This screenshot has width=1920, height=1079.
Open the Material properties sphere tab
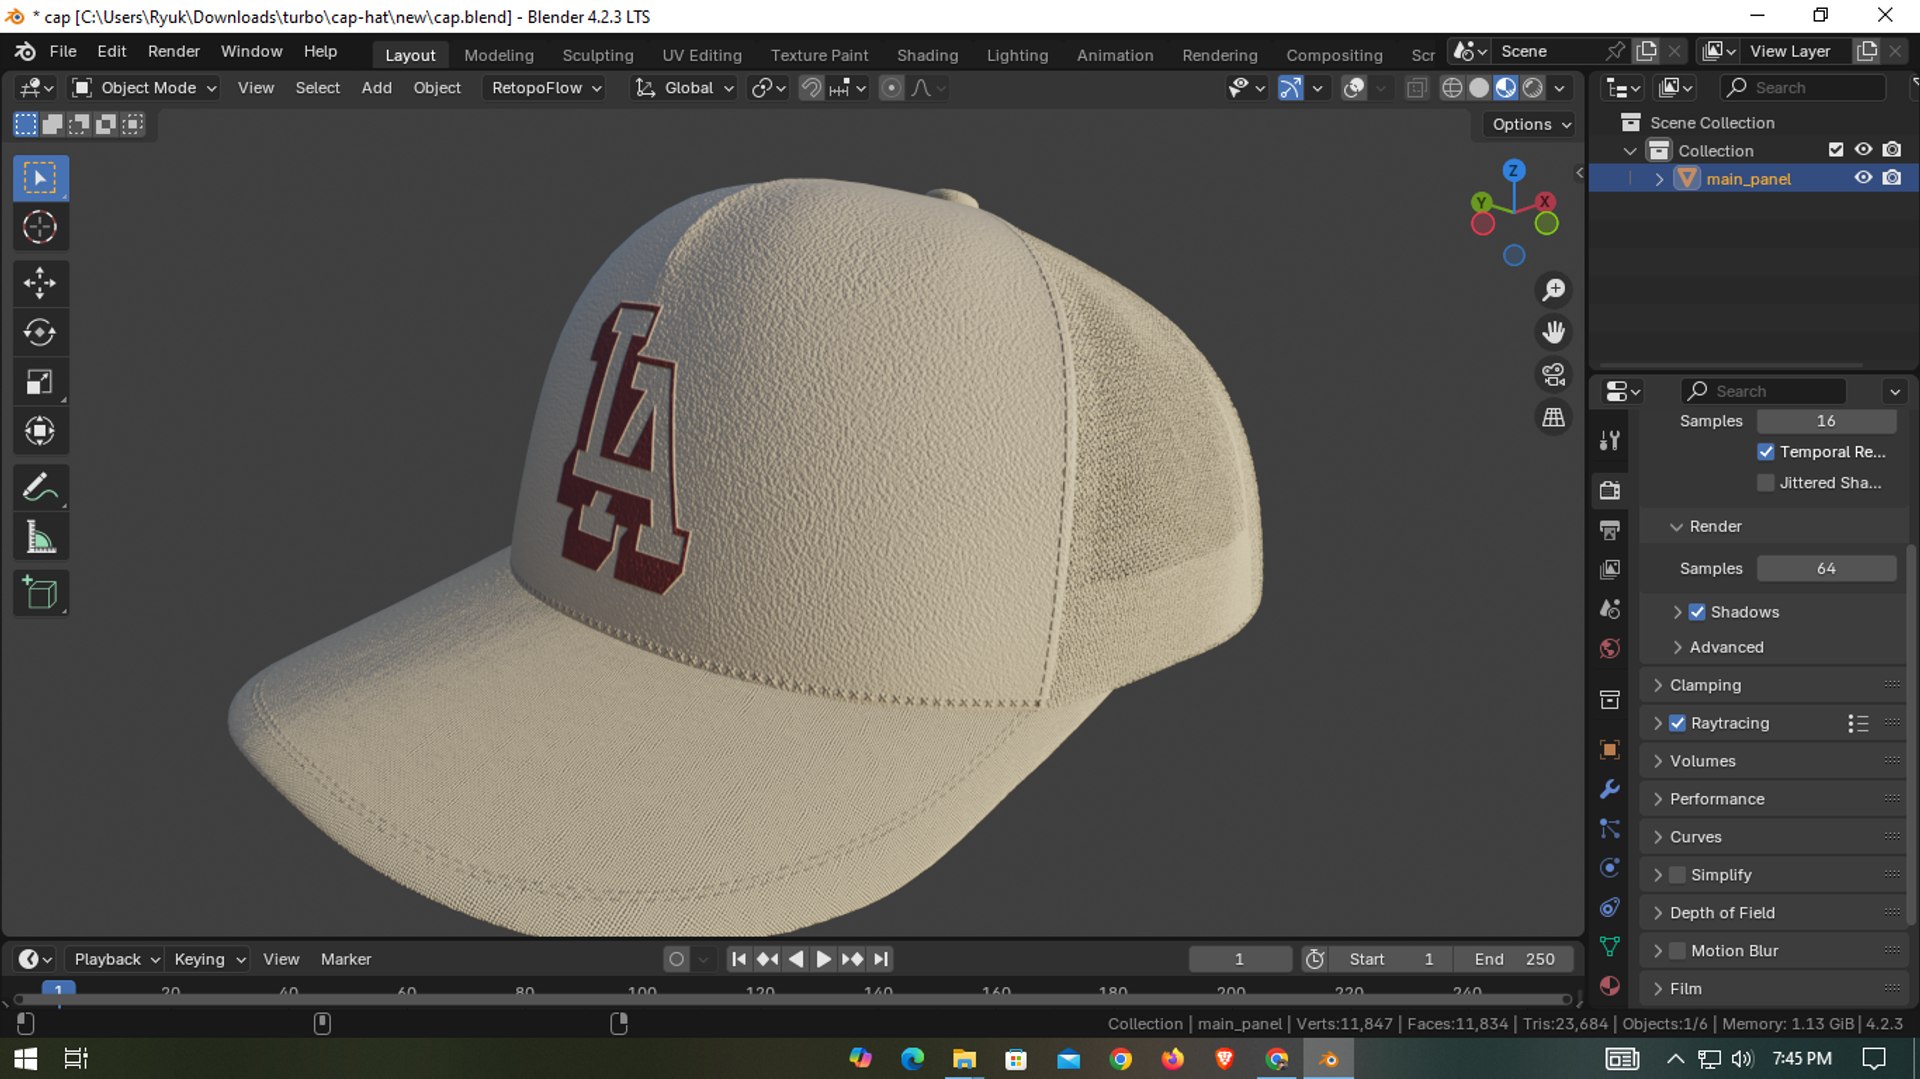tap(1609, 986)
